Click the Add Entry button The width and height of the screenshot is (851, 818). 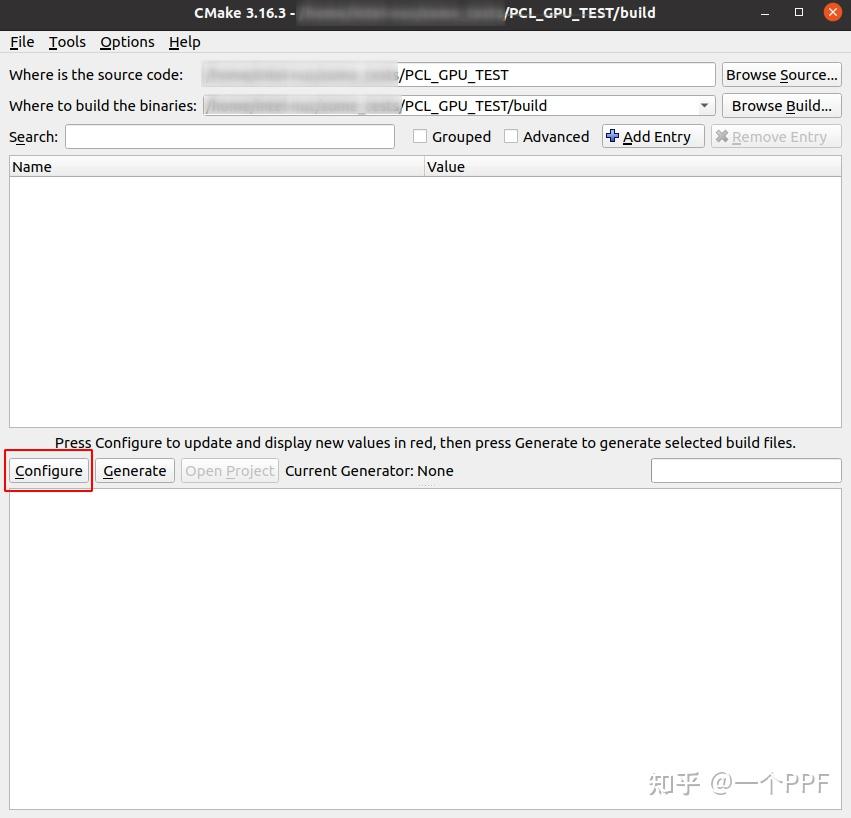point(652,136)
